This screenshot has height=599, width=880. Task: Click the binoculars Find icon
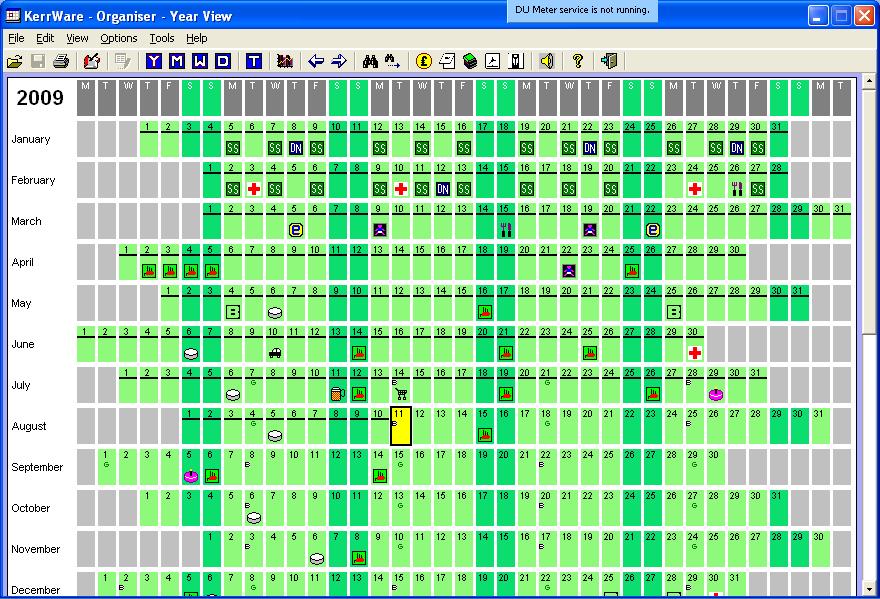368,60
